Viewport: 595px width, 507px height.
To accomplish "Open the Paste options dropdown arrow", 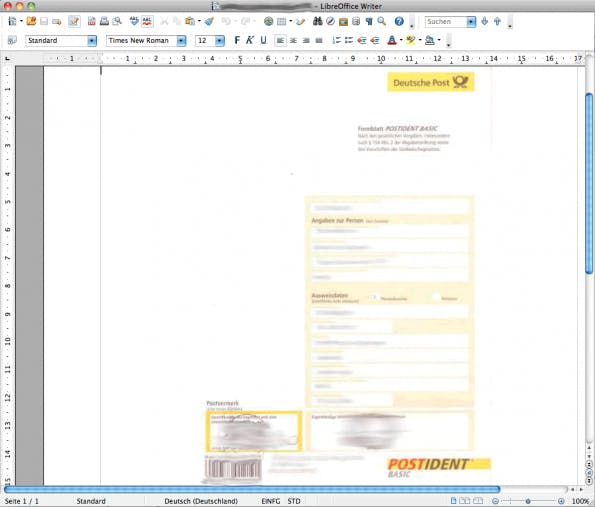I will tap(199, 21).
